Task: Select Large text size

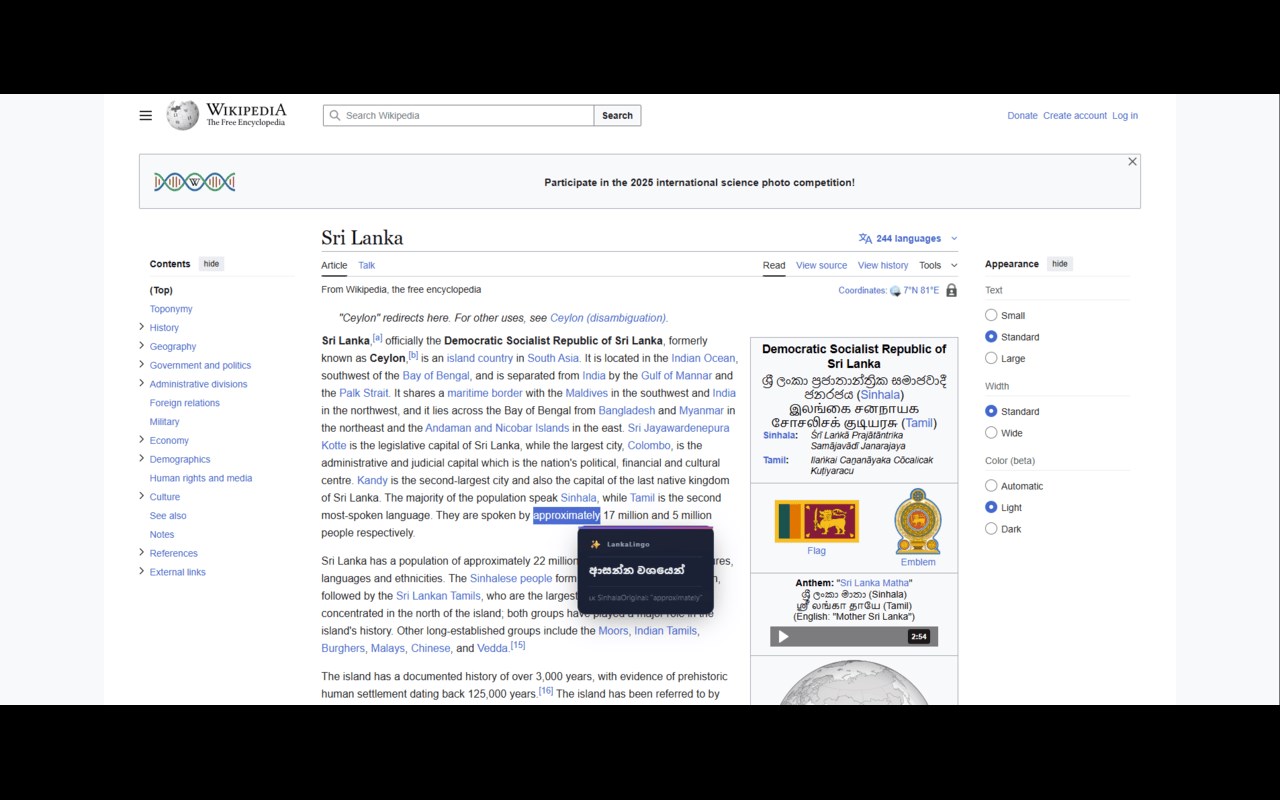Action: (991, 358)
